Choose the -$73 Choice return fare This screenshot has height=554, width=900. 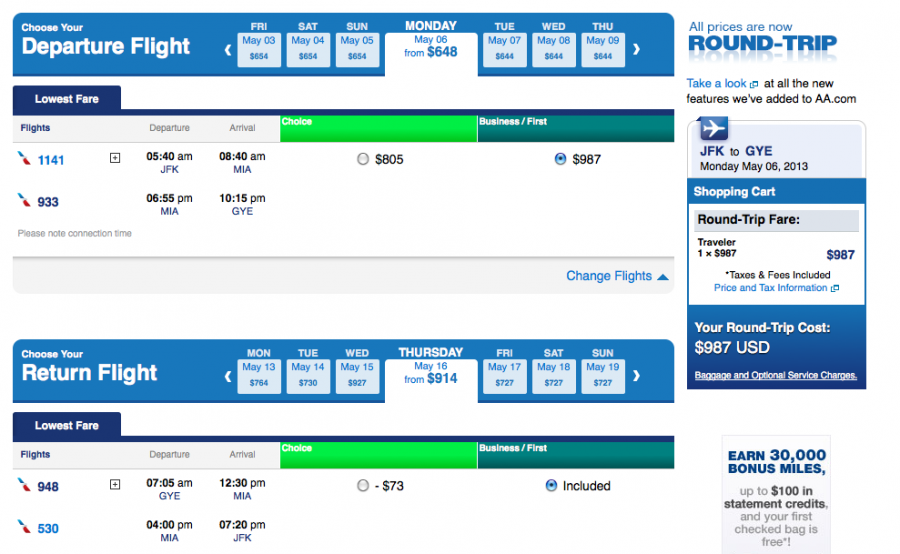pyautogui.click(x=363, y=486)
